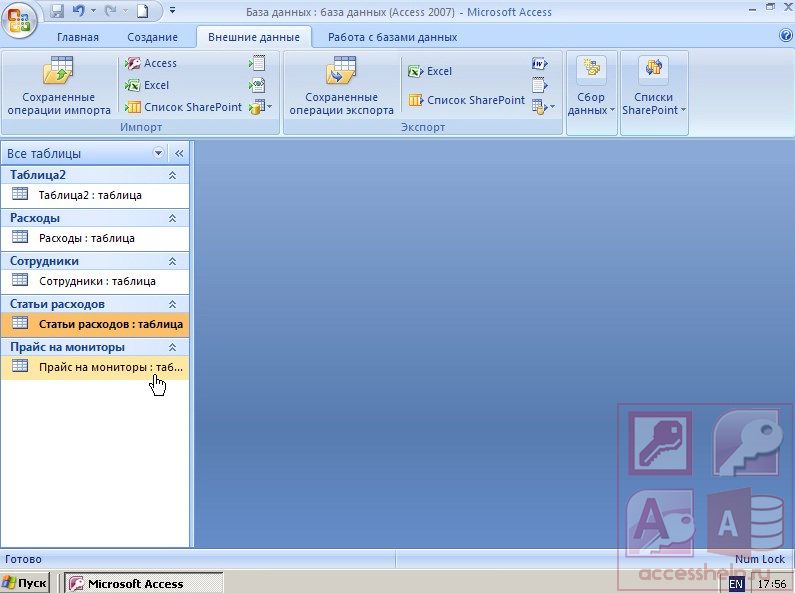795x593 pixels.
Task: Click the Статьи расходов group header
Action: pyautogui.click(x=95, y=305)
